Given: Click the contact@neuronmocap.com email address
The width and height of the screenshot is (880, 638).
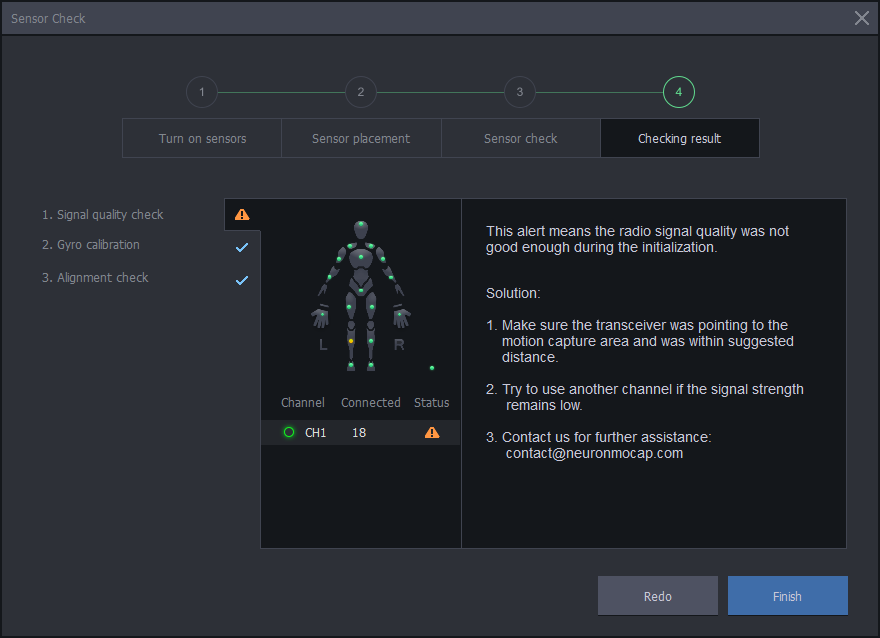Looking at the screenshot, I should point(594,453).
